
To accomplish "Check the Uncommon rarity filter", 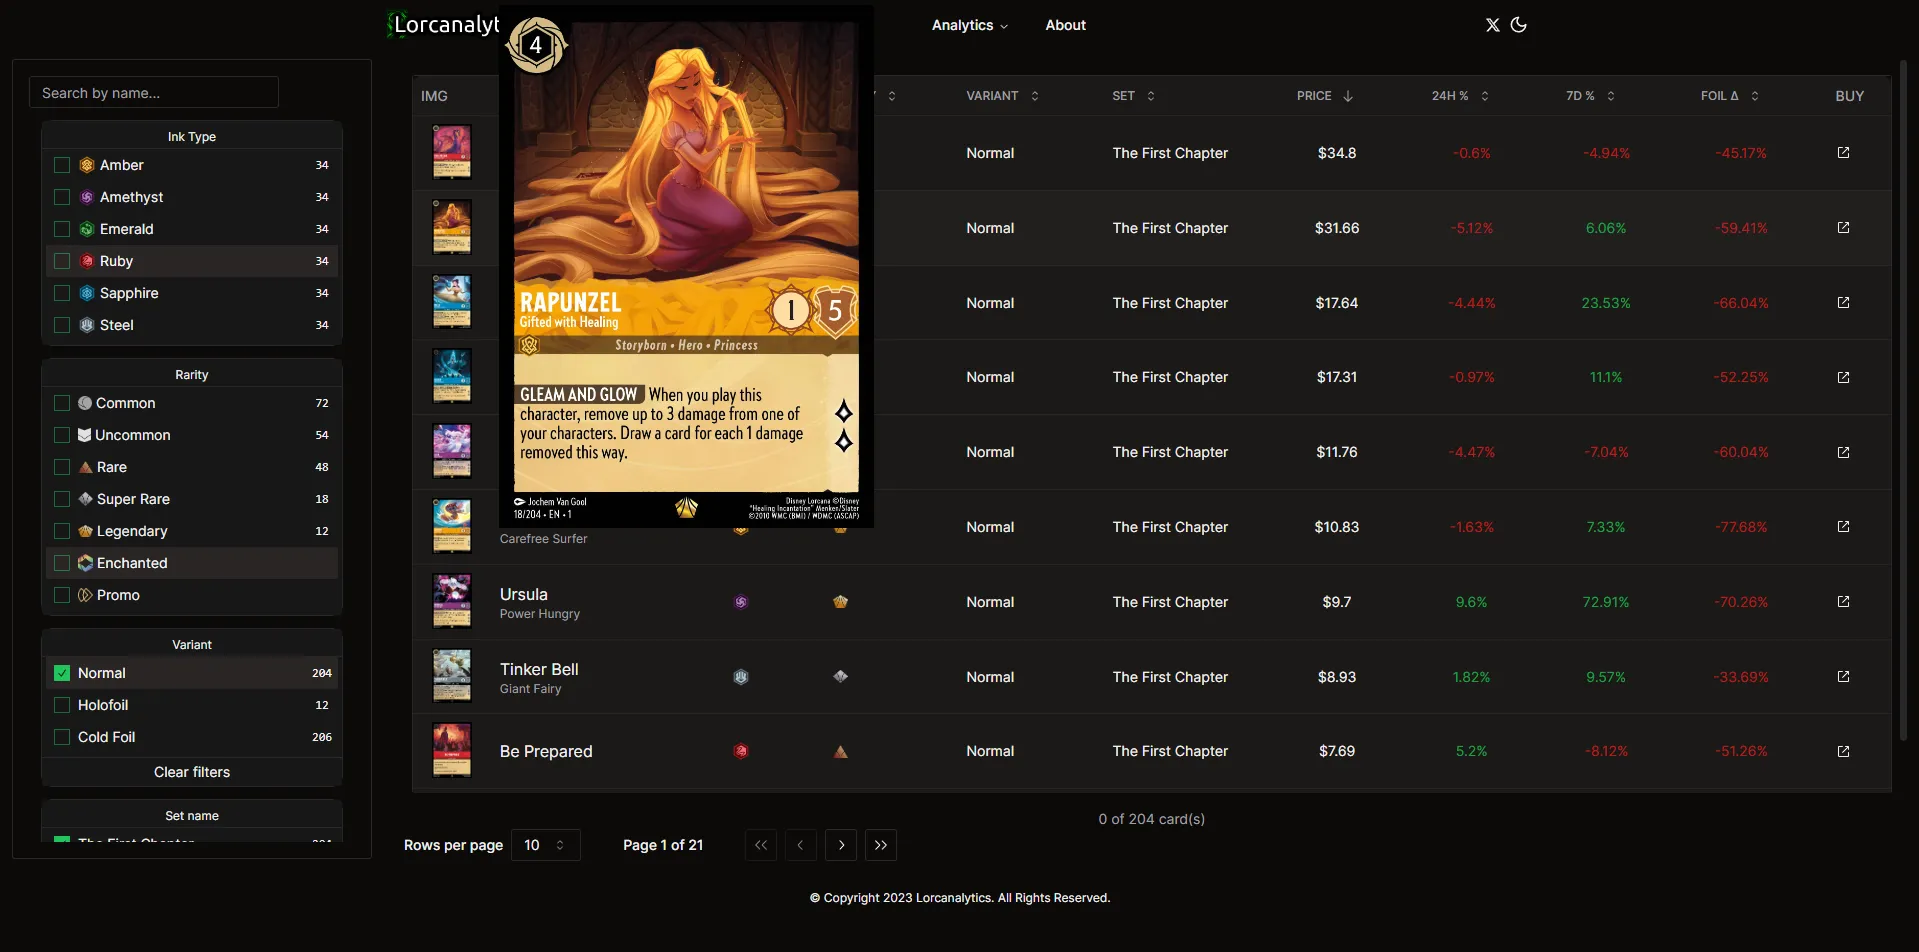I will click(62, 435).
